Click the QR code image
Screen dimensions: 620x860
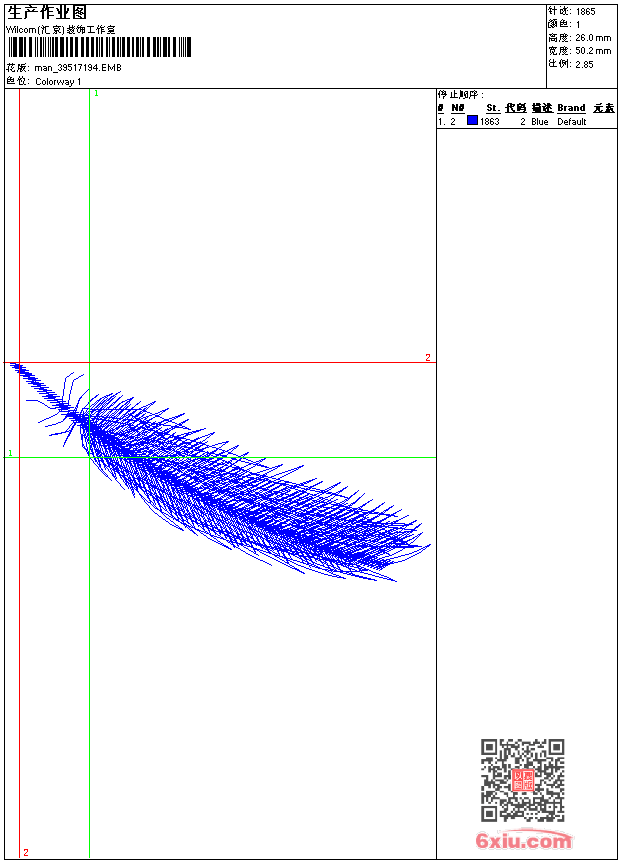(522, 780)
